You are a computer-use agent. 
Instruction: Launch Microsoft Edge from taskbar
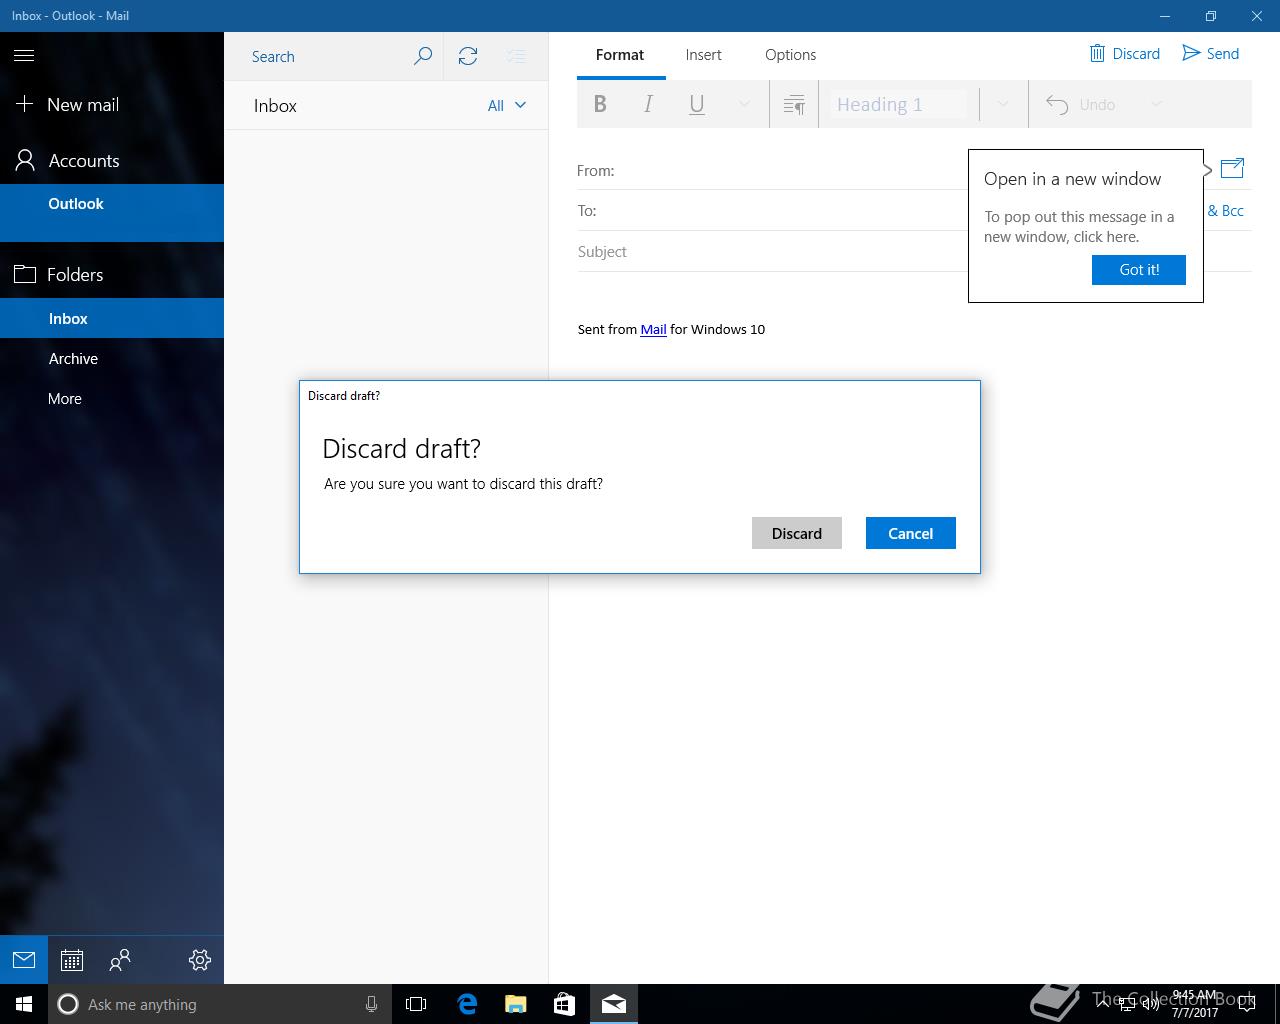click(466, 1004)
